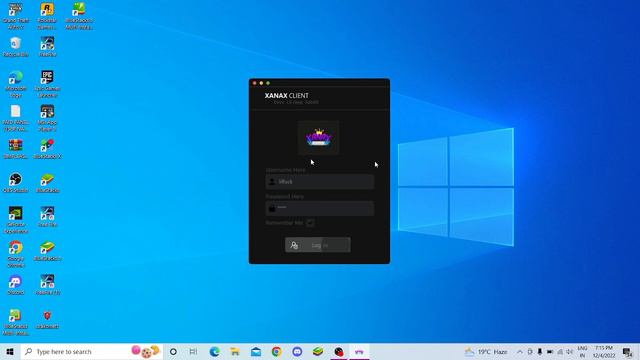The image size is (640, 360).
Task: Select the Recycle Bin desktop icon
Action: pyautogui.click(x=16, y=47)
